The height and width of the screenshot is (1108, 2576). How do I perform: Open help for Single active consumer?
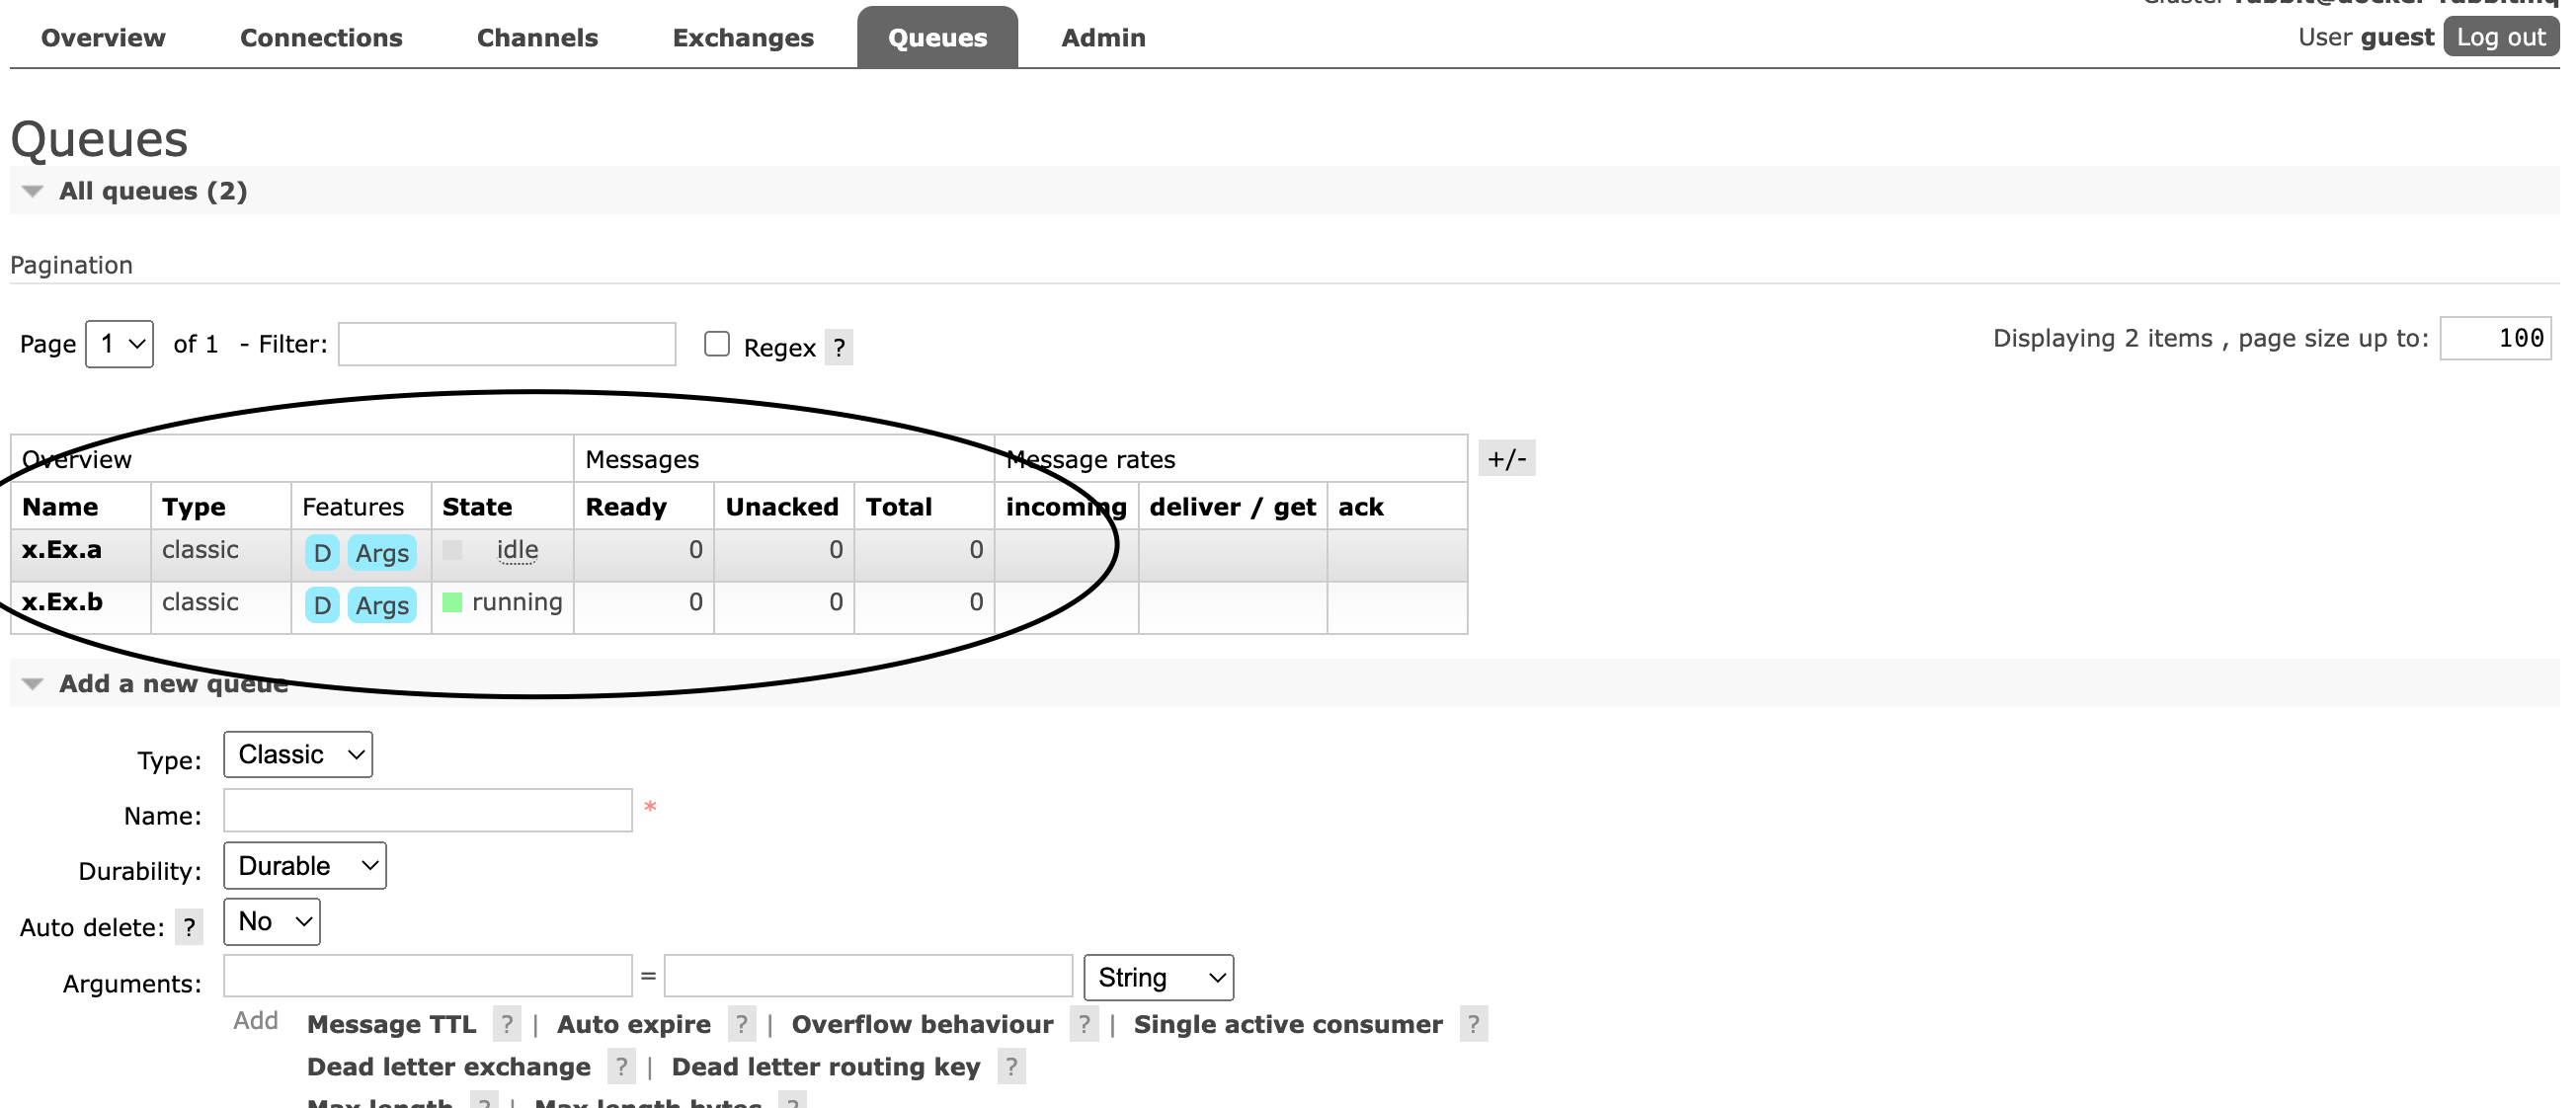(1473, 1024)
